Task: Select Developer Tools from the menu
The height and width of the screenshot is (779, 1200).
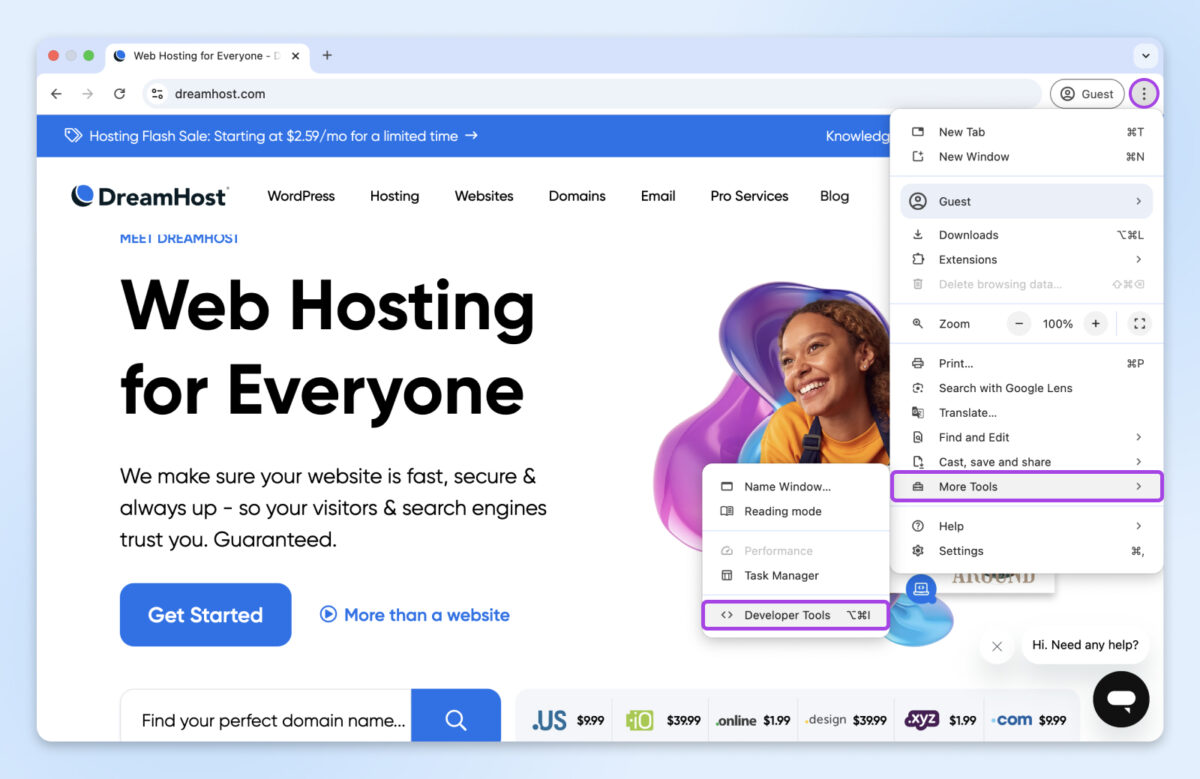Action: tap(789, 615)
